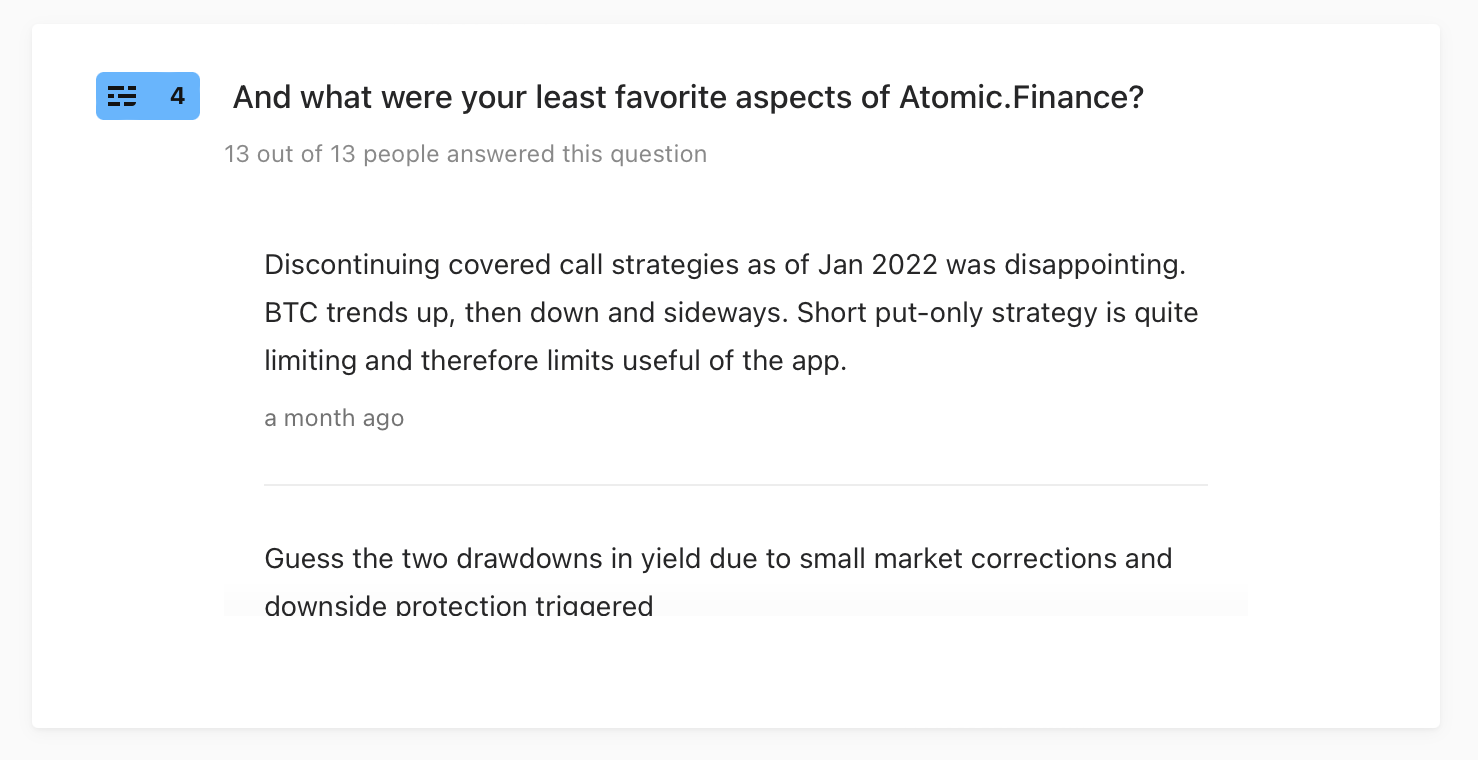Image resolution: width=1478 pixels, height=760 pixels.
Task: Click the 'downside protection triggered' line
Action: 459,605
